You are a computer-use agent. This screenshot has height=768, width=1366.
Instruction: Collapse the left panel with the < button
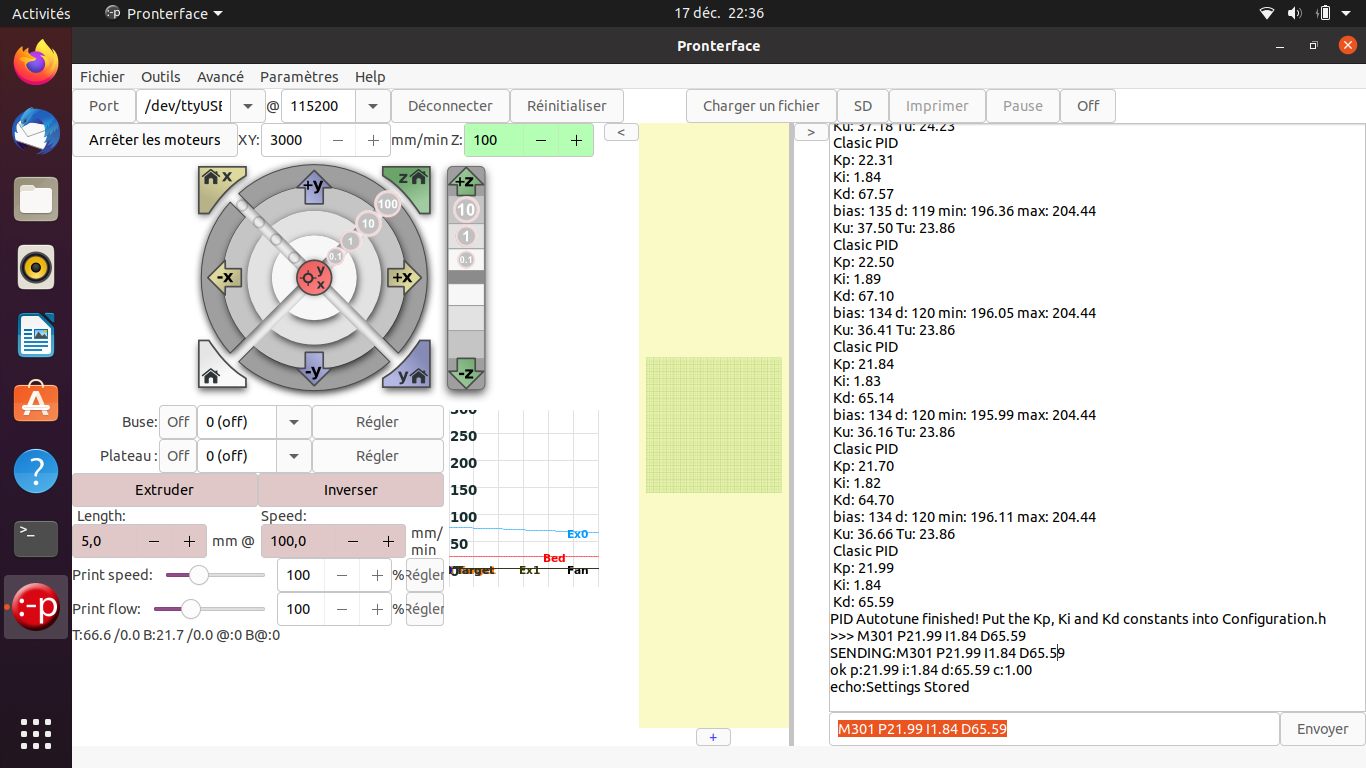click(x=621, y=132)
